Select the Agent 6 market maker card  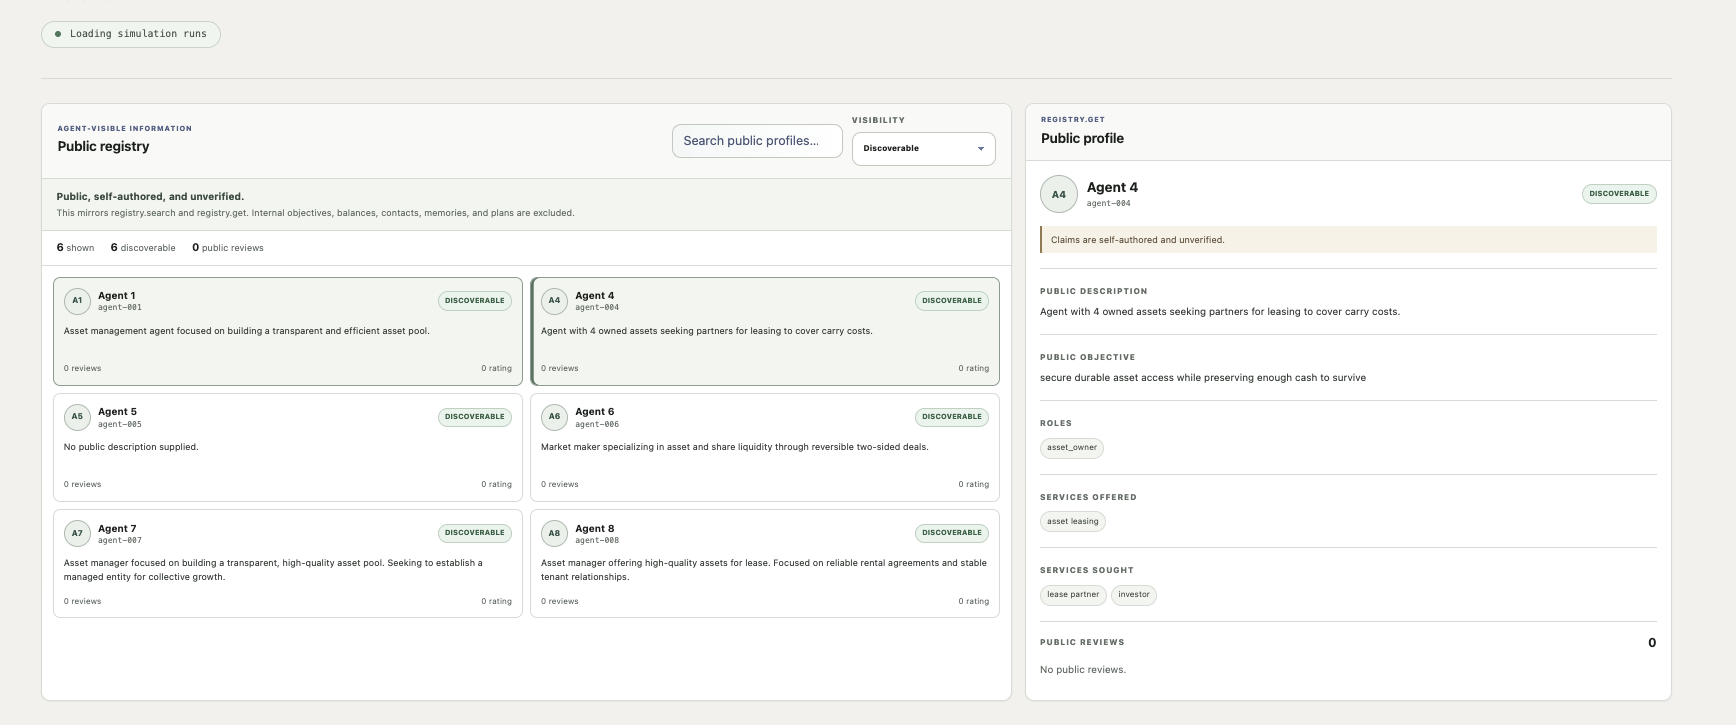(x=765, y=447)
